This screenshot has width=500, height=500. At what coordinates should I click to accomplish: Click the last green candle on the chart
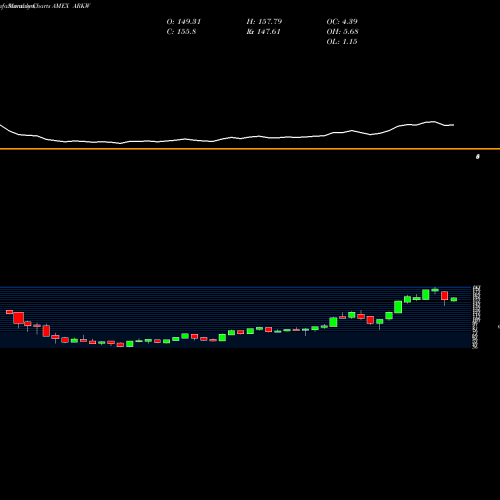coord(454,299)
